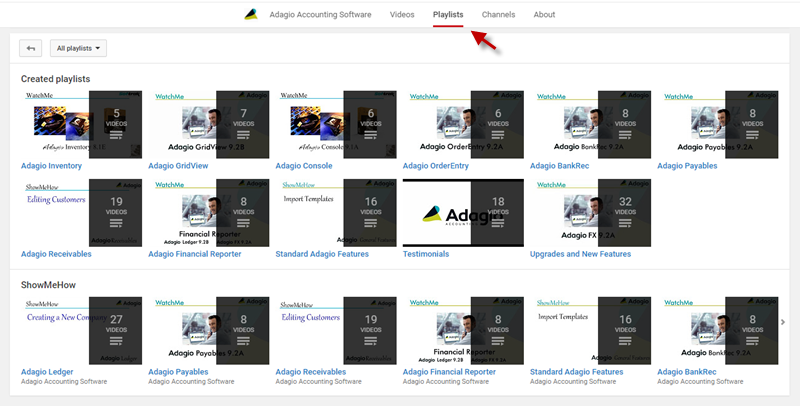This screenshot has height=406, width=800.
Task: Click Adagio Accounting Software under Adagio Ledger
Action: tap(64, 382)
